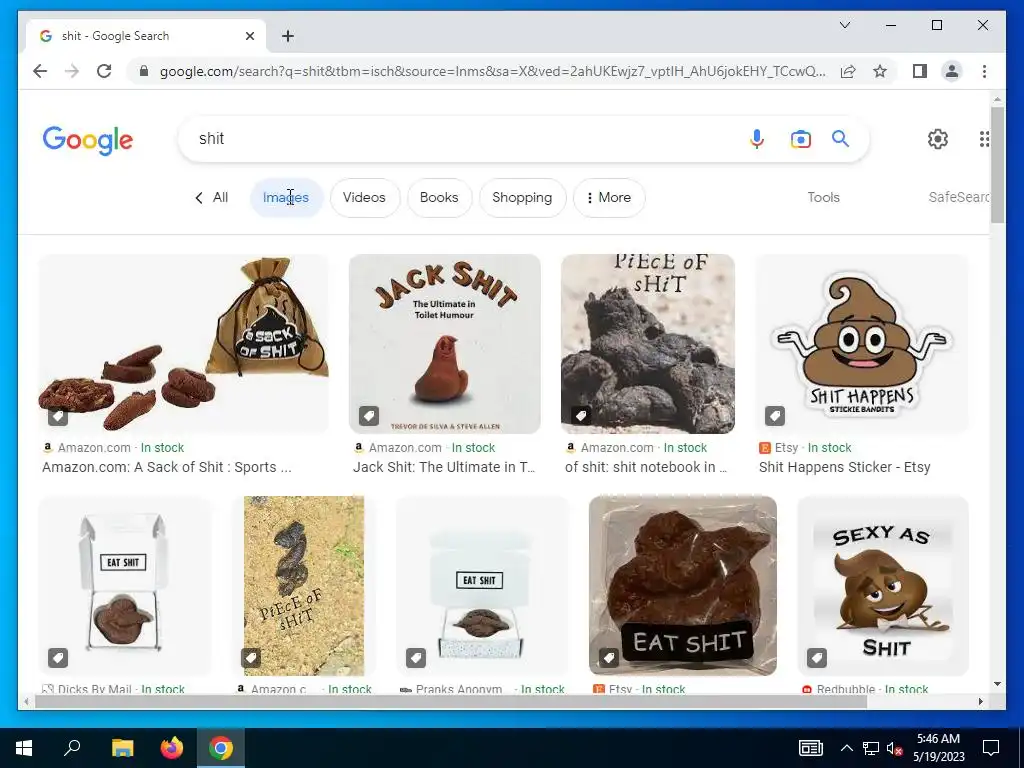The width and height of the screenshot is (1024, 768).
Task: Open Chrome three-dot menu
Action: [984, 71]
